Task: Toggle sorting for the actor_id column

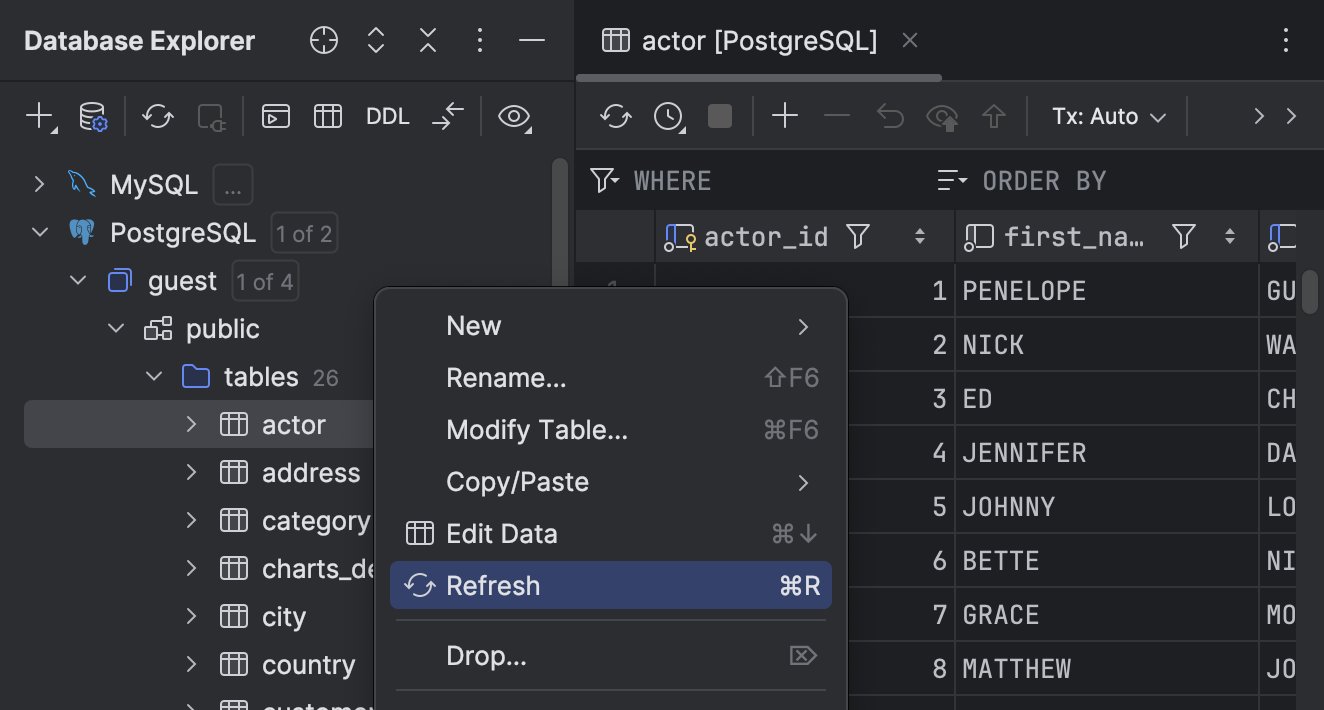Action: tap(919, 236)
